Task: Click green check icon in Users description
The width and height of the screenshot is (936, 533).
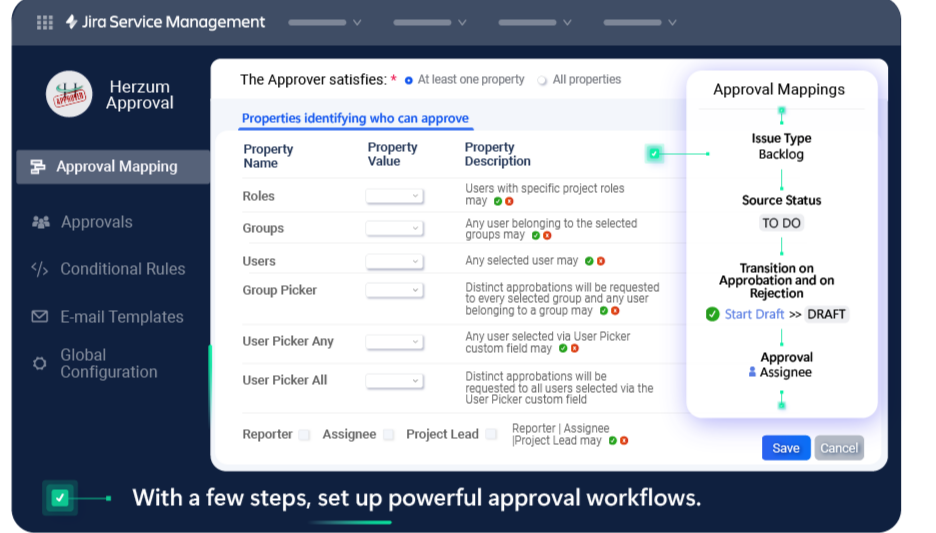Action: (589, 261)
